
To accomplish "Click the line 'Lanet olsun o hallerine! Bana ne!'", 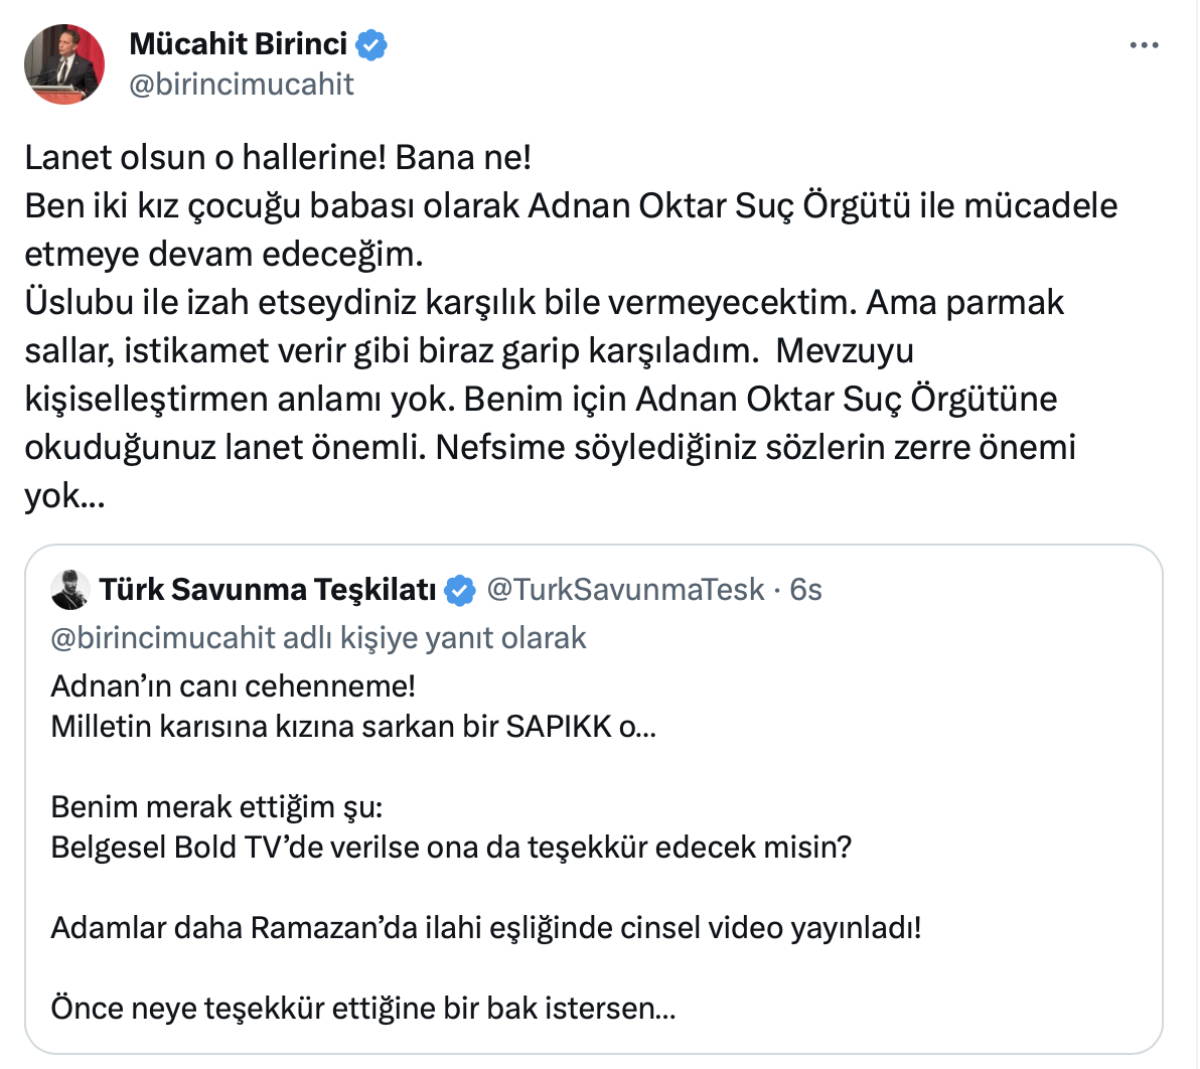I will (278, 157).
